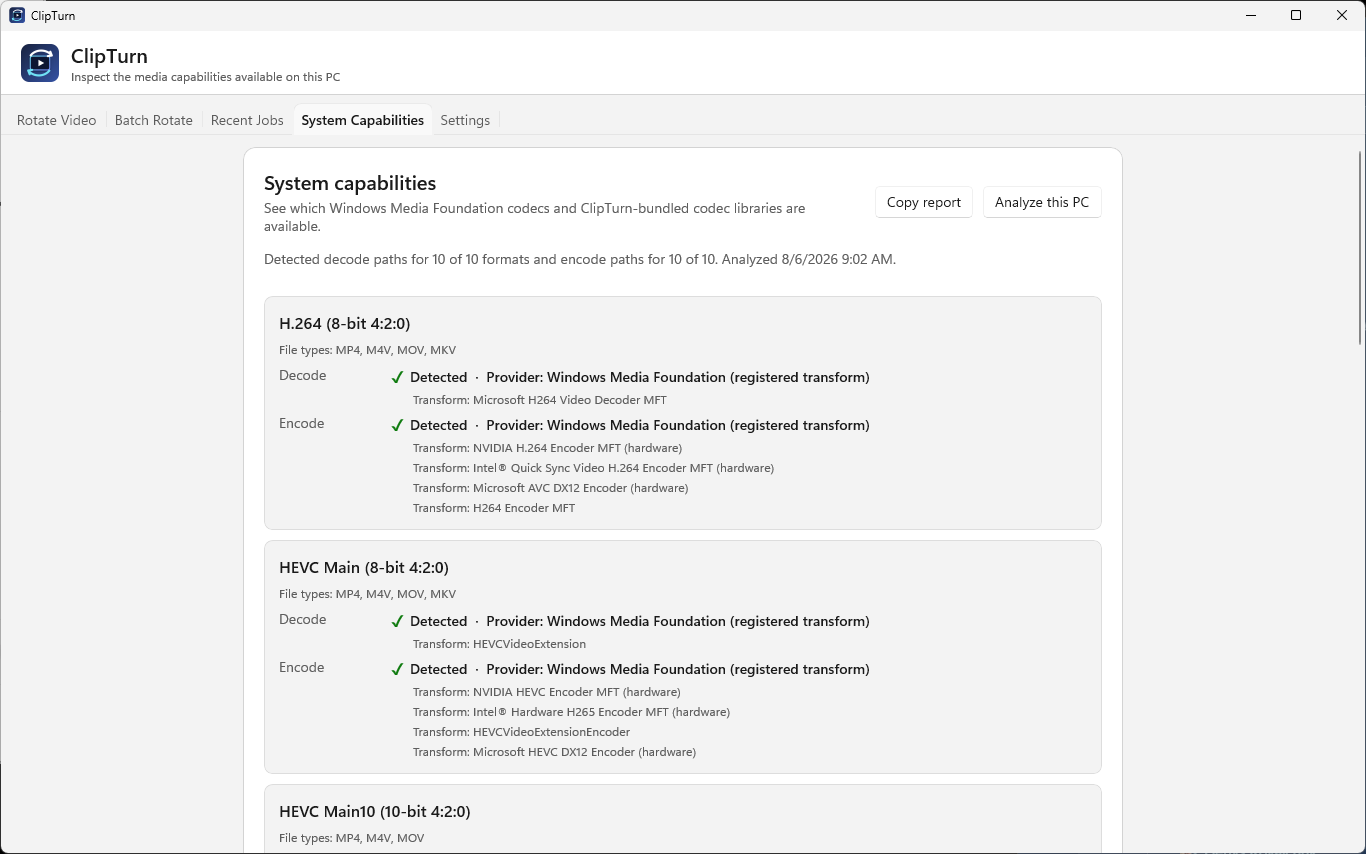Viewport: 1366px width, 854px height.
Task: Click "Transform: Microsoft HEVC DX12 Encoder (hardware)"
Action: [554, 752]
